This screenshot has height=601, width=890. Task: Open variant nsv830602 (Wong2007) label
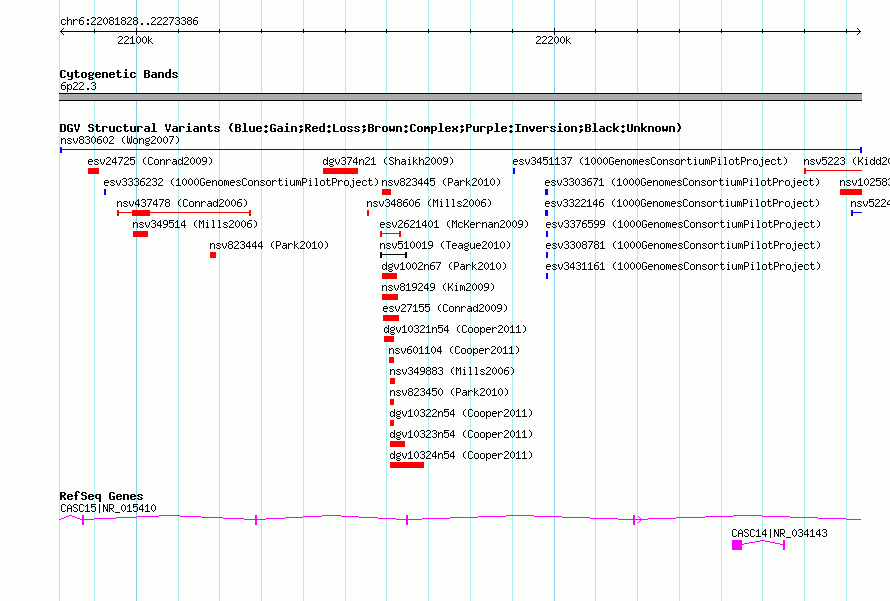120,140
